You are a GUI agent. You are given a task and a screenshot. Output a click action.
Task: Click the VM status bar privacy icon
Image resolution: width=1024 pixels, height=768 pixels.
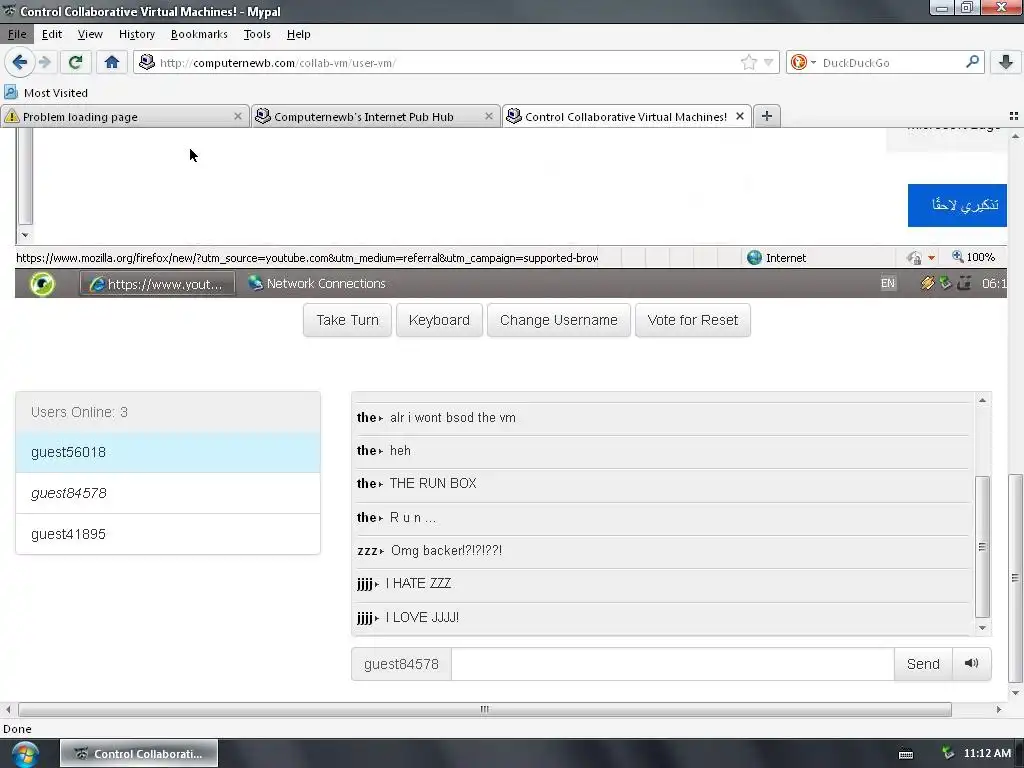[914, 257]
